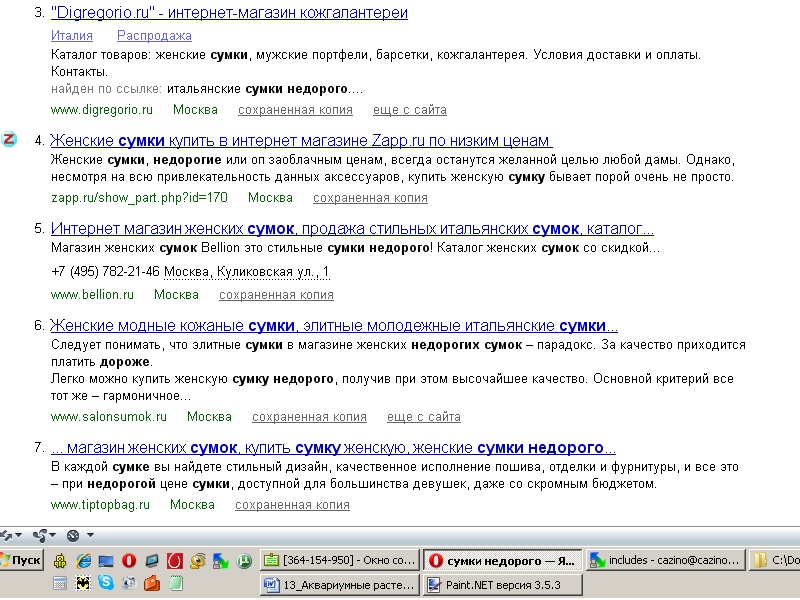This screenshot has height=600, width=800.
Task: Open the Digregorio.ru result title link
Action: [229, 12]
